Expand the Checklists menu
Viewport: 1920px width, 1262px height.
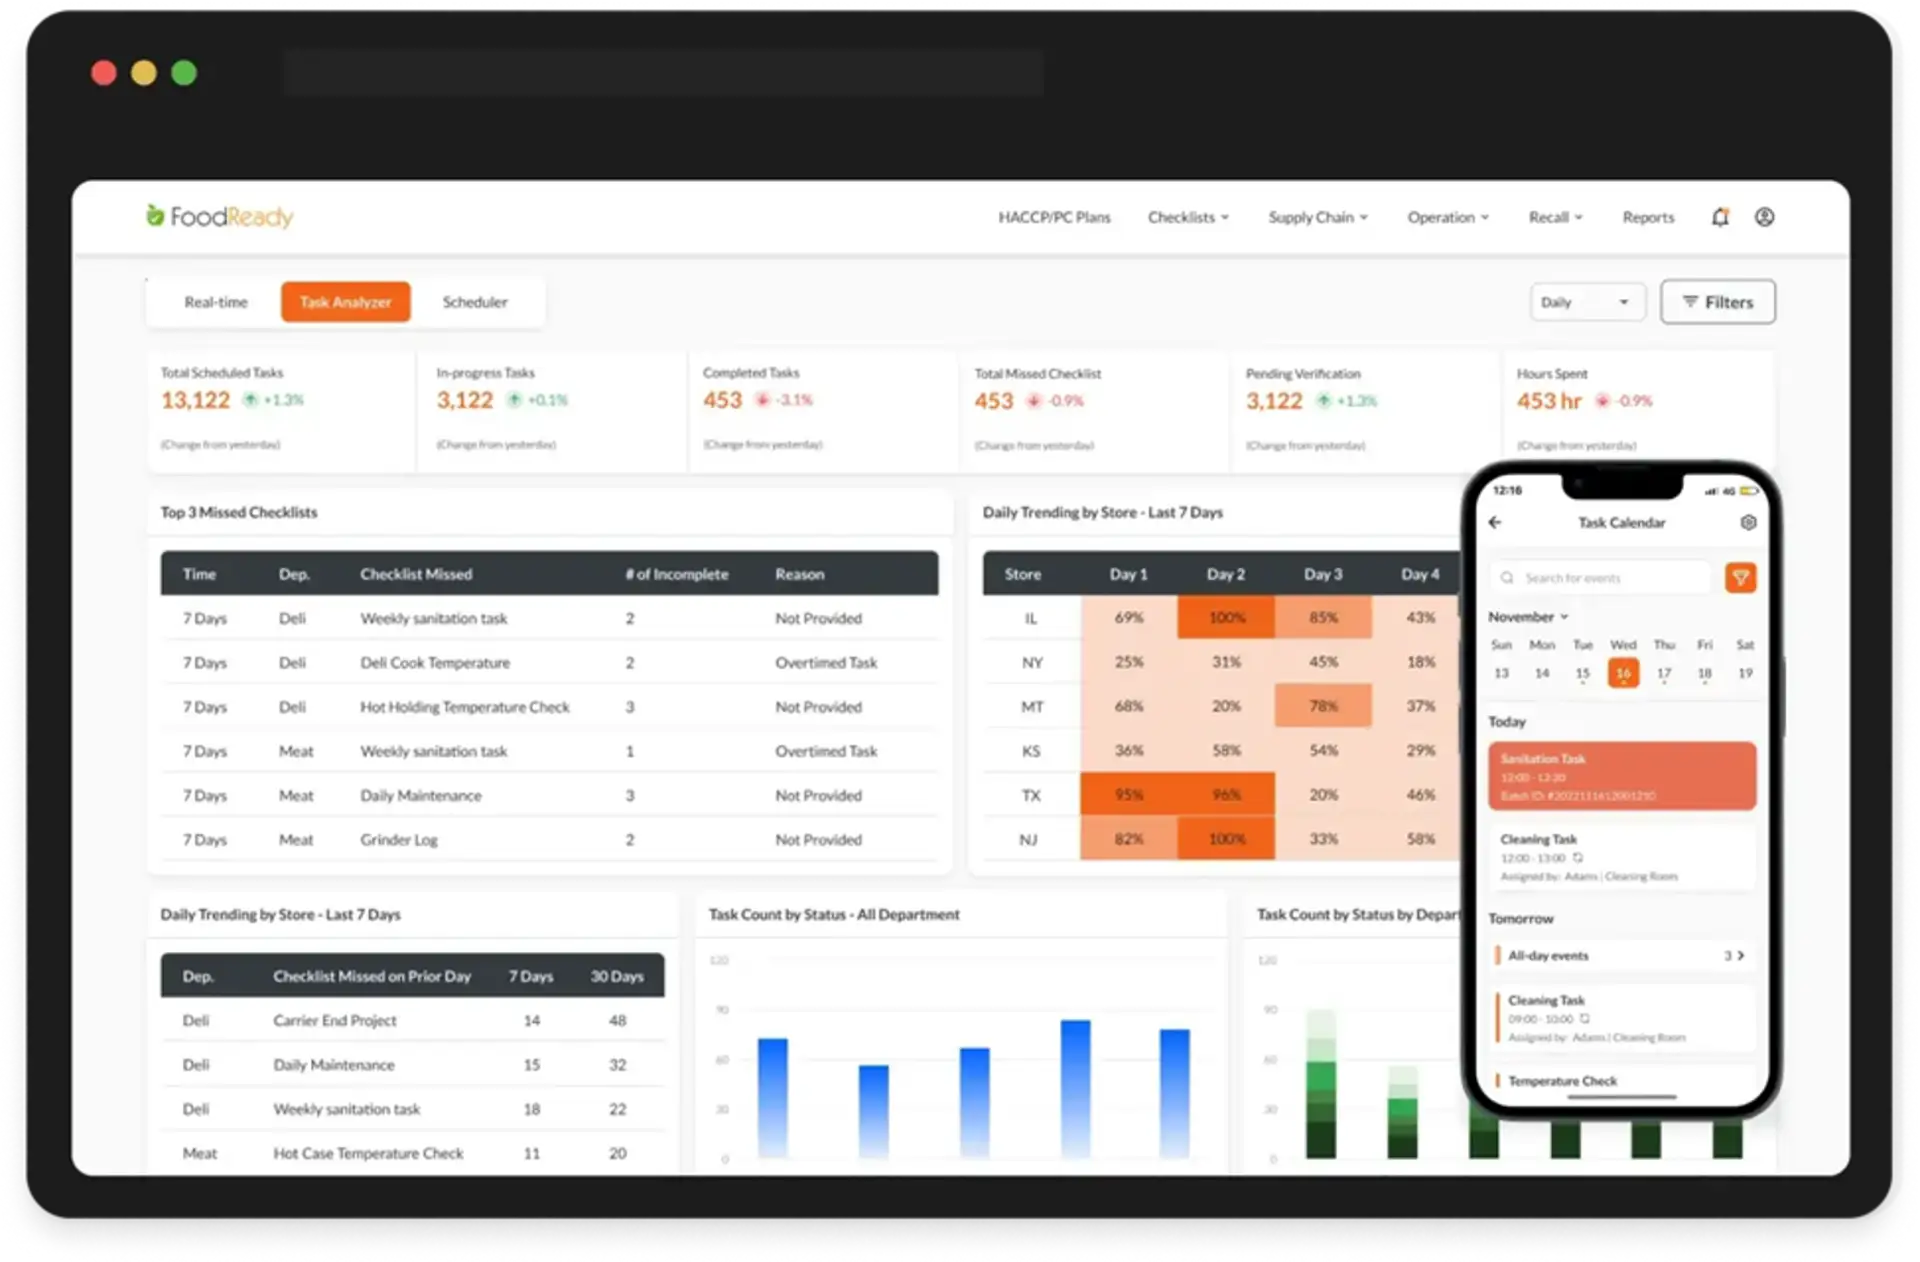(1188, 217)
